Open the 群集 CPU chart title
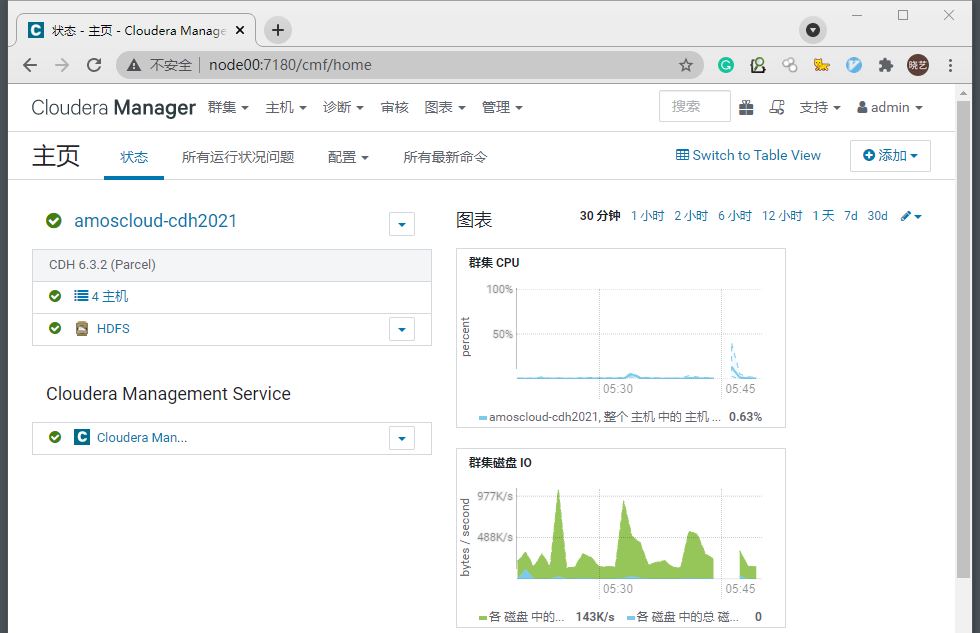The width and height of the screenshot is (980, 633). pyautogui.click(x=494, y=263)
